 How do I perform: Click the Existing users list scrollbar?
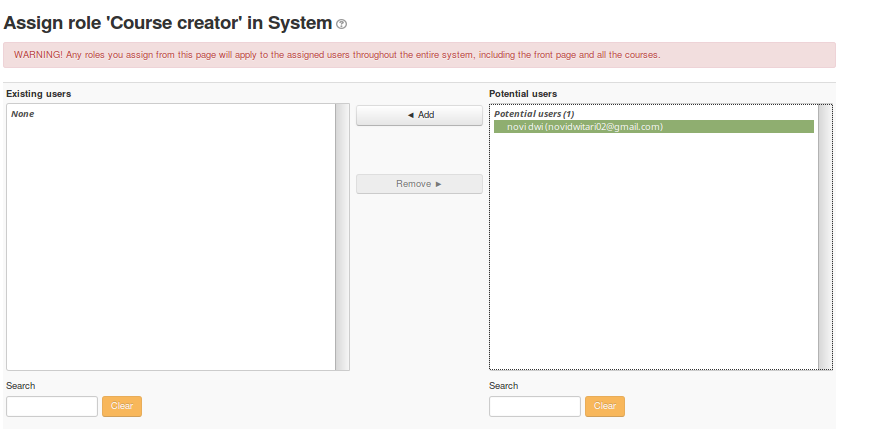342,236
